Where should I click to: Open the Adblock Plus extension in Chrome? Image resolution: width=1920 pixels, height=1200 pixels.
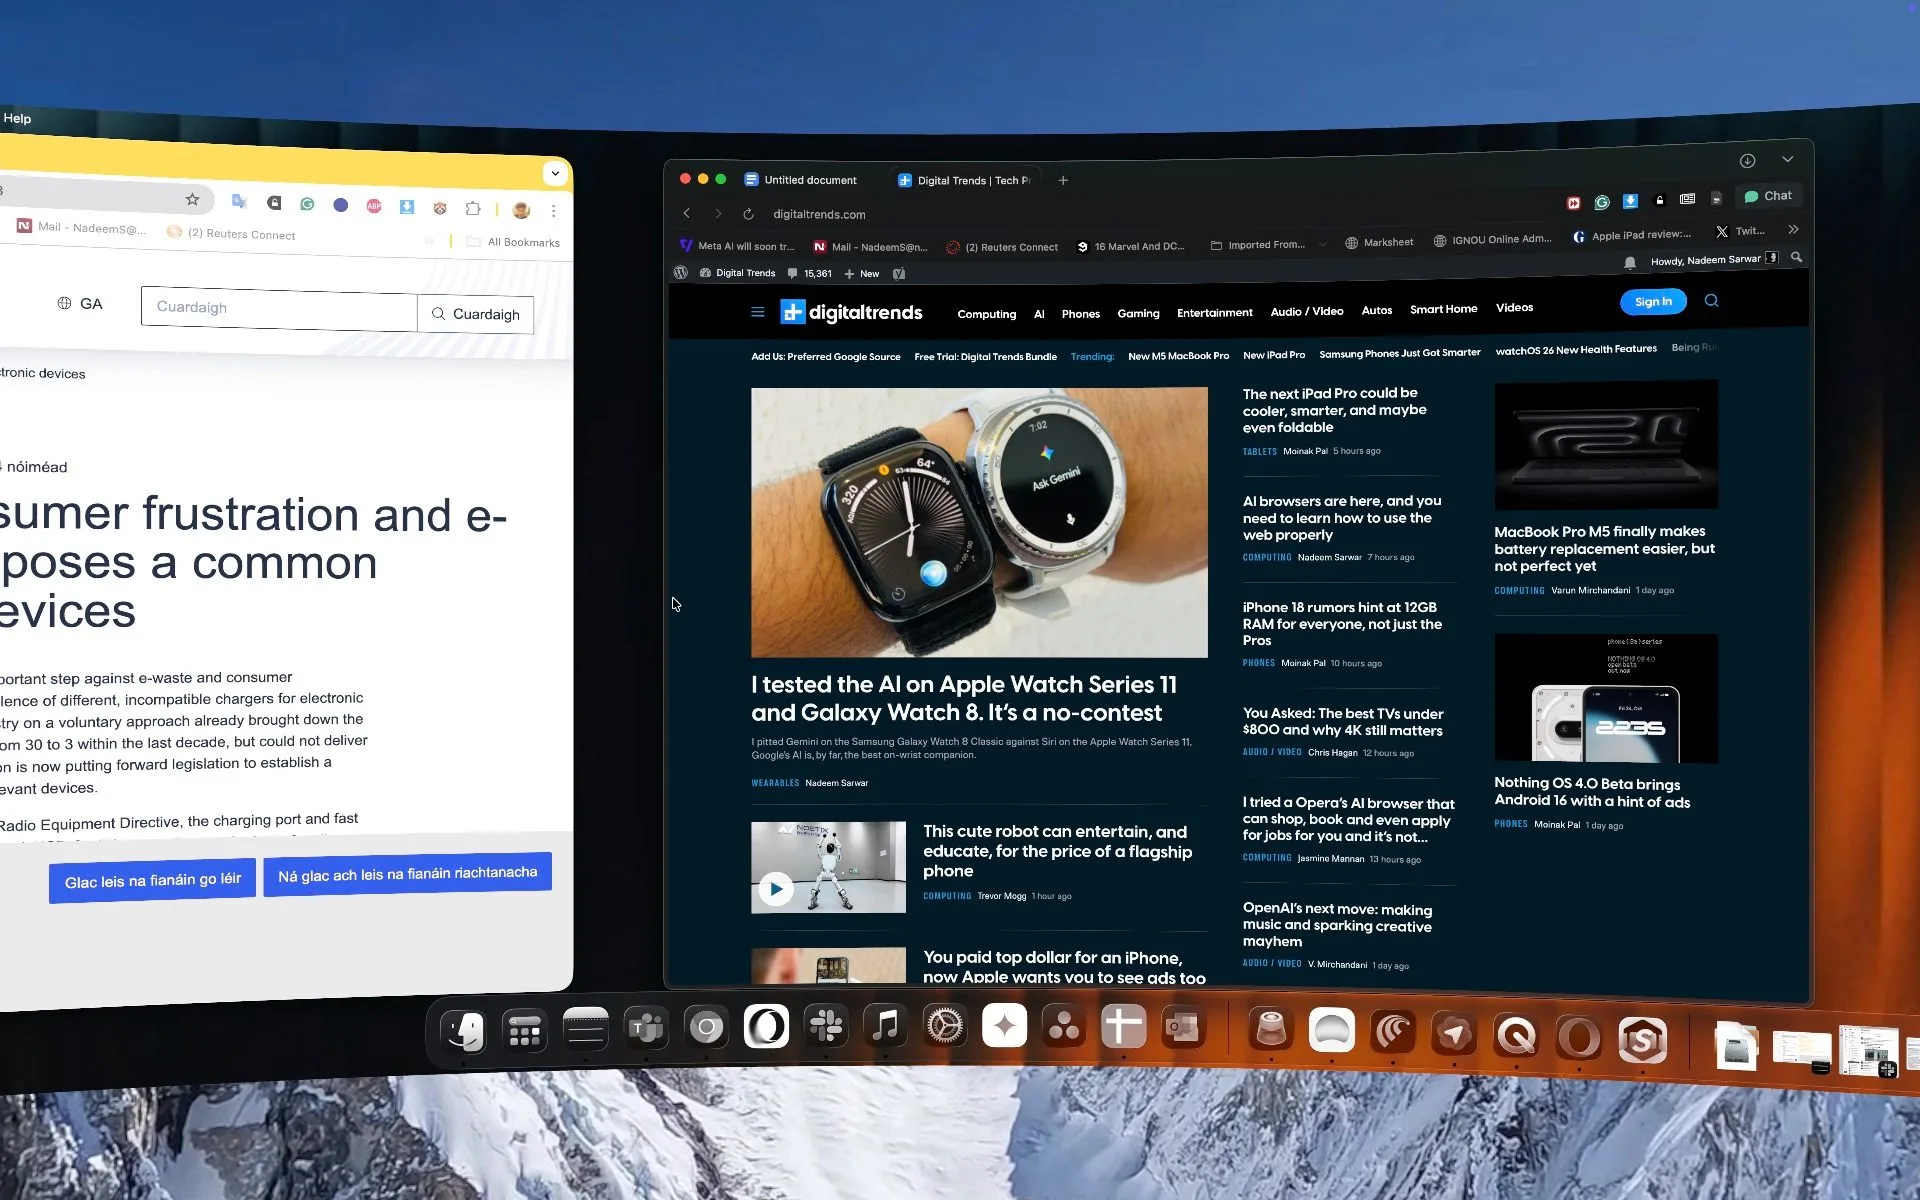coord(374,206)
